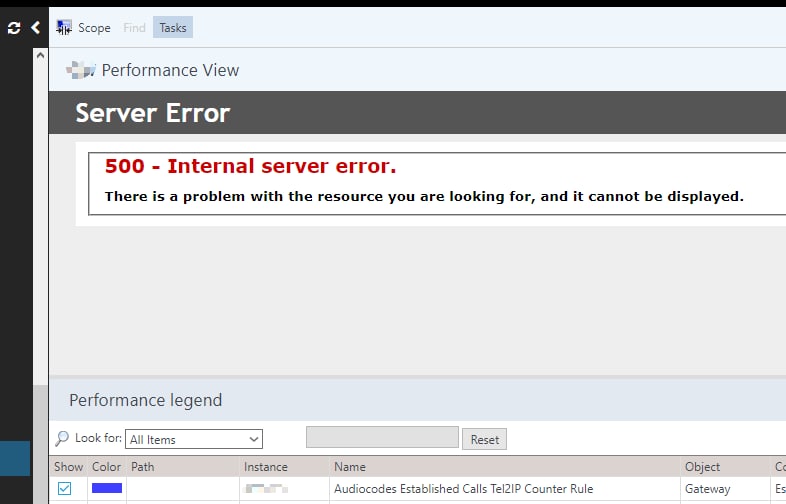
Task: Uncheck Show checkbox for Audiocodes Established Calls rule
Action: pos(64,488)
